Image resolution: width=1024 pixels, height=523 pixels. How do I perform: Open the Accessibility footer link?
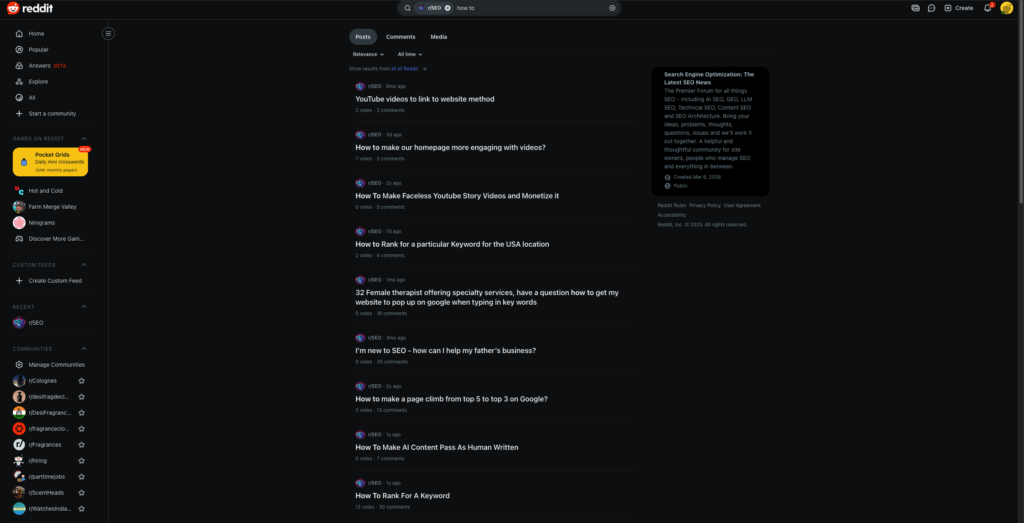coord(671,215)
